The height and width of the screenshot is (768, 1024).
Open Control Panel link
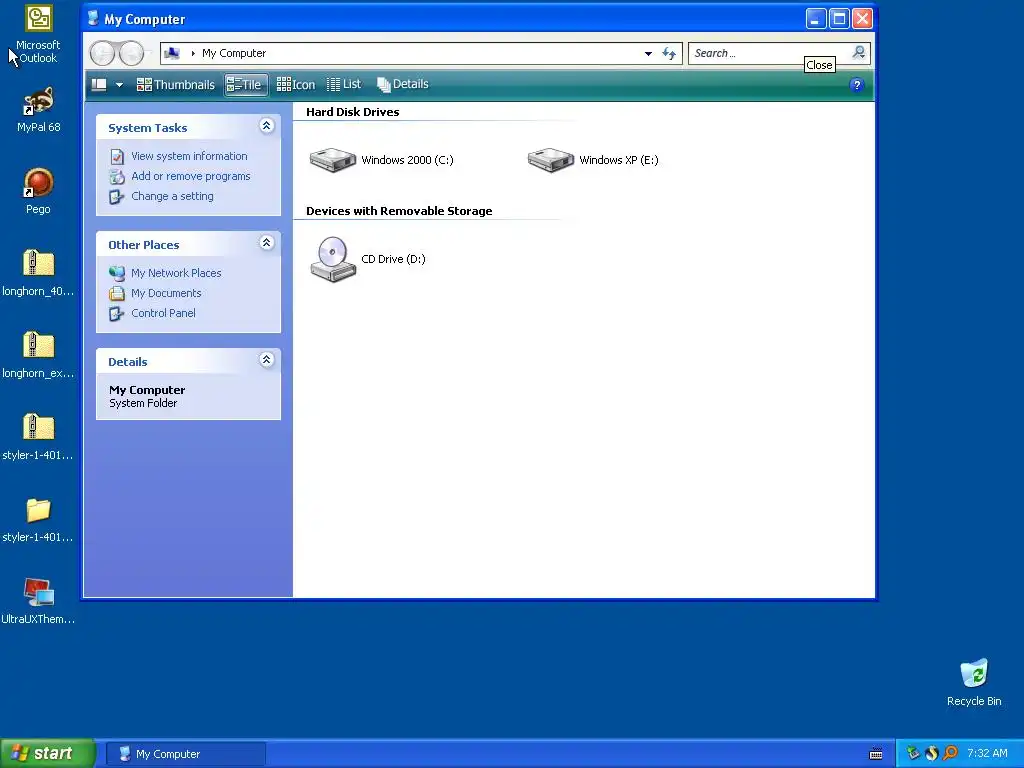click(163, 313)
